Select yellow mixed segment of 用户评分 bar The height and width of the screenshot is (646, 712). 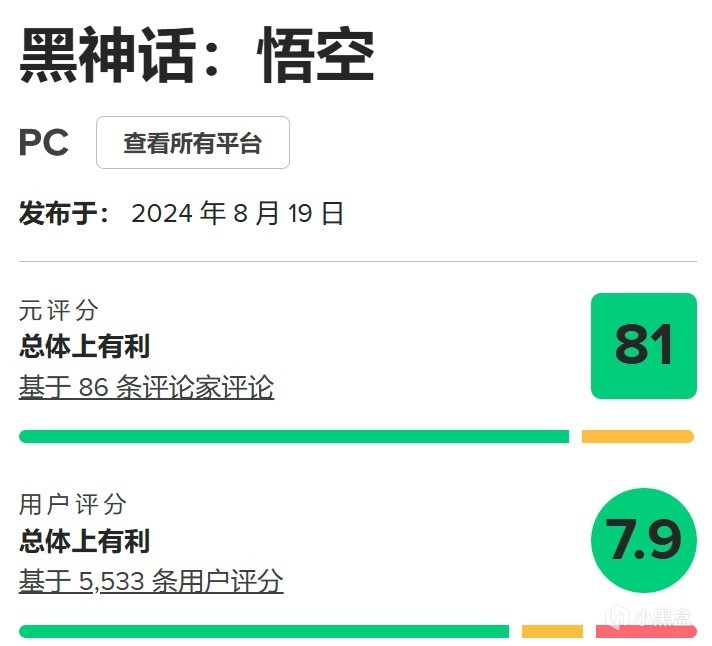[552, 631]
